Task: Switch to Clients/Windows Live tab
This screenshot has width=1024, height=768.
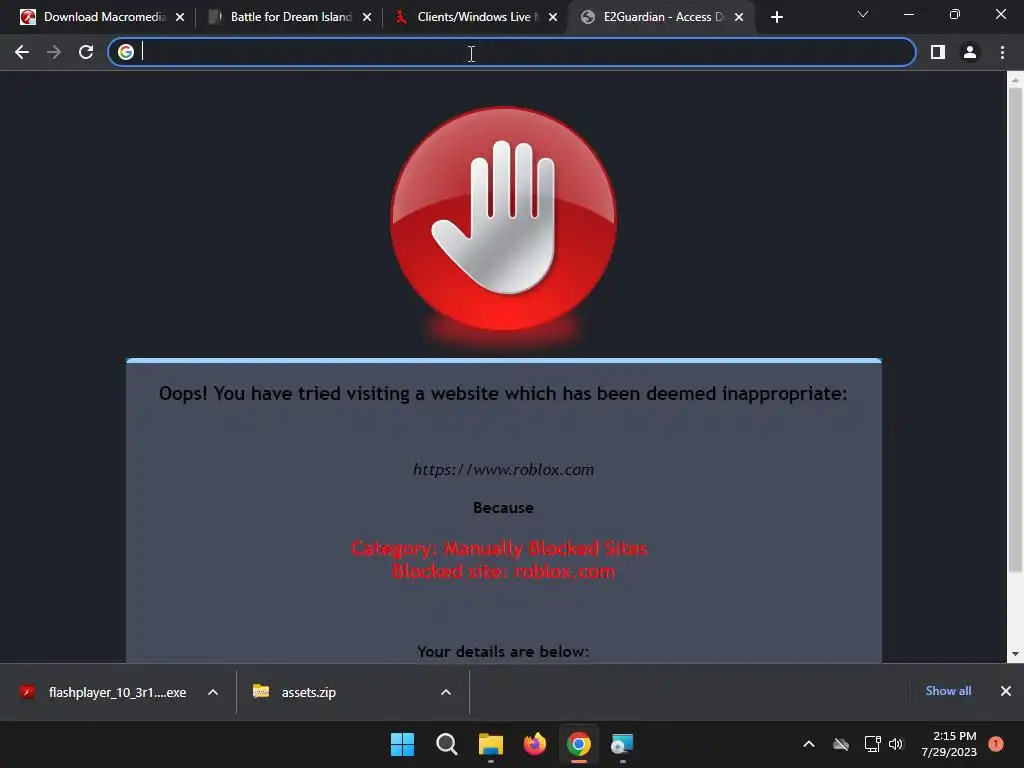Action: click(476, 17)
